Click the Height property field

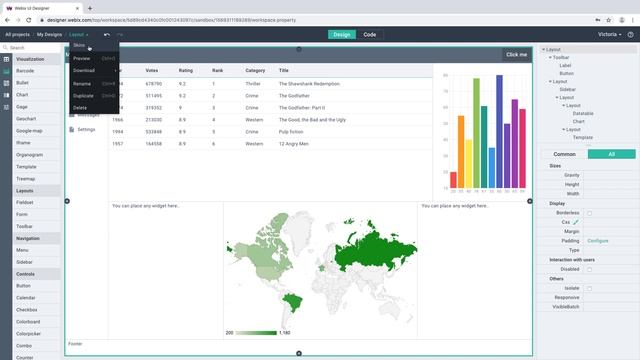610,184
